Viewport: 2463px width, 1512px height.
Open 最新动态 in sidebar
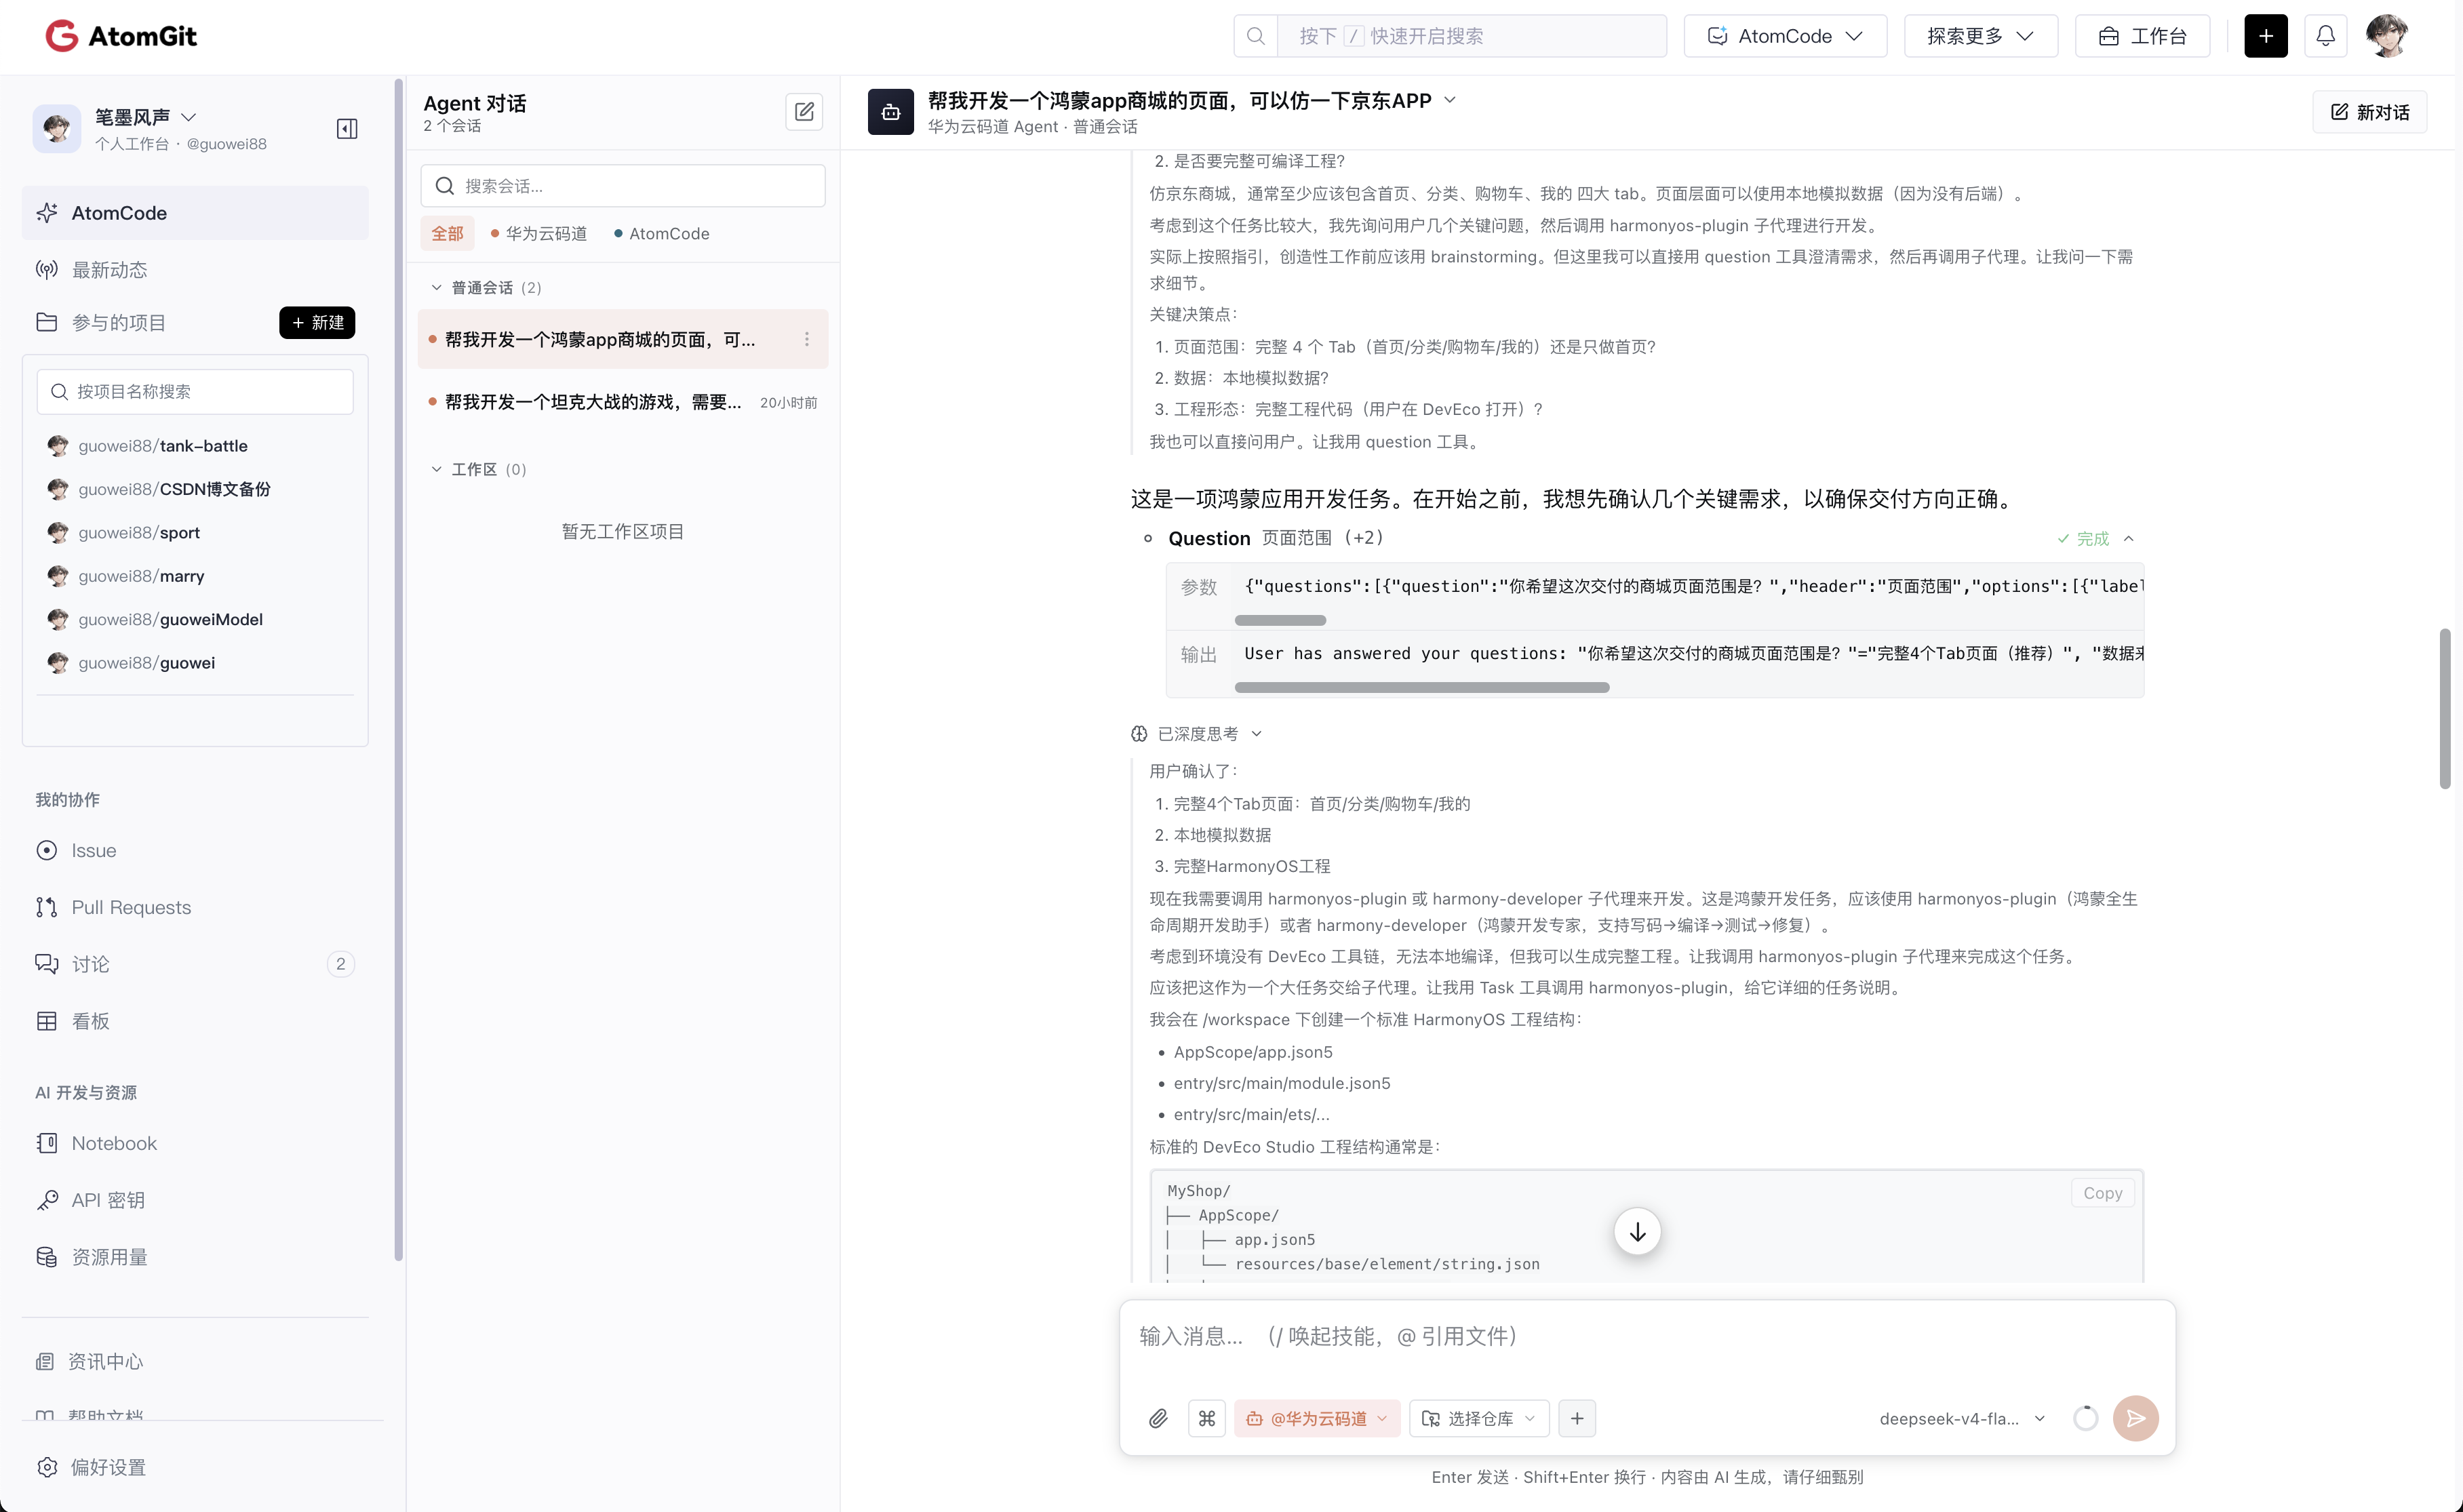[x=195, y=270]
